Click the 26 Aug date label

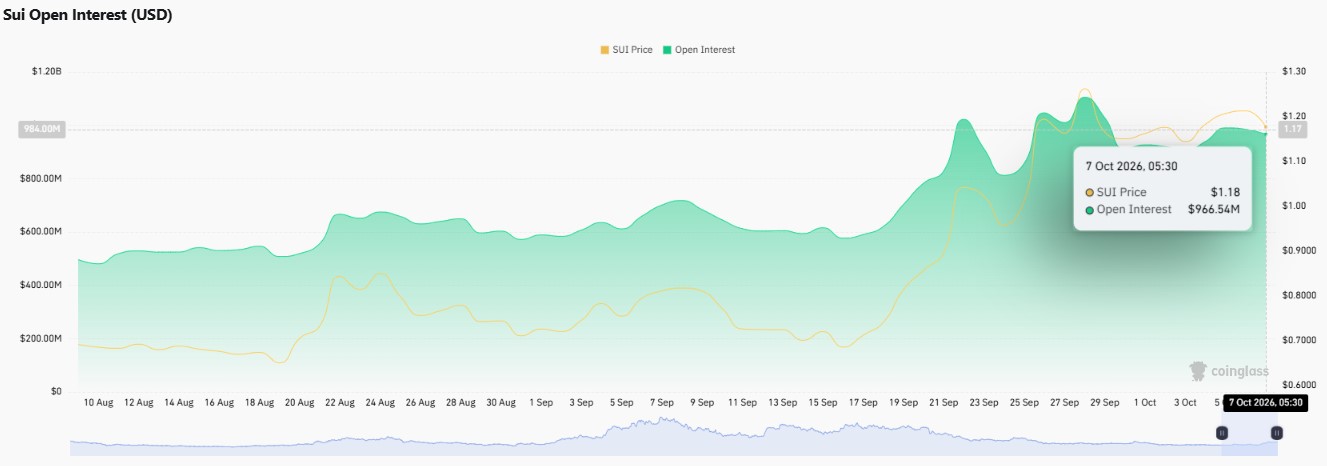[420, 403]
